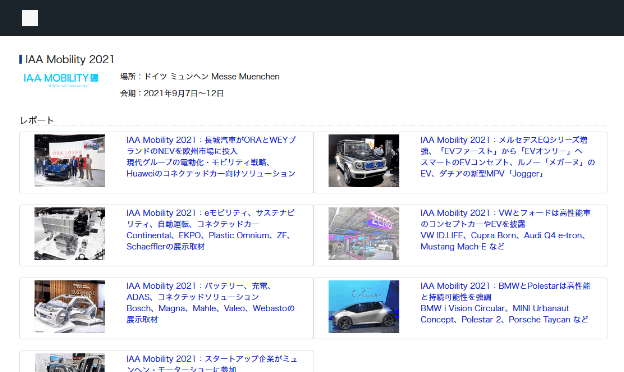This screenshot has height=372, width=624.
Task: Open the VW and Ford concept car report link
Action: coord(505,230)
